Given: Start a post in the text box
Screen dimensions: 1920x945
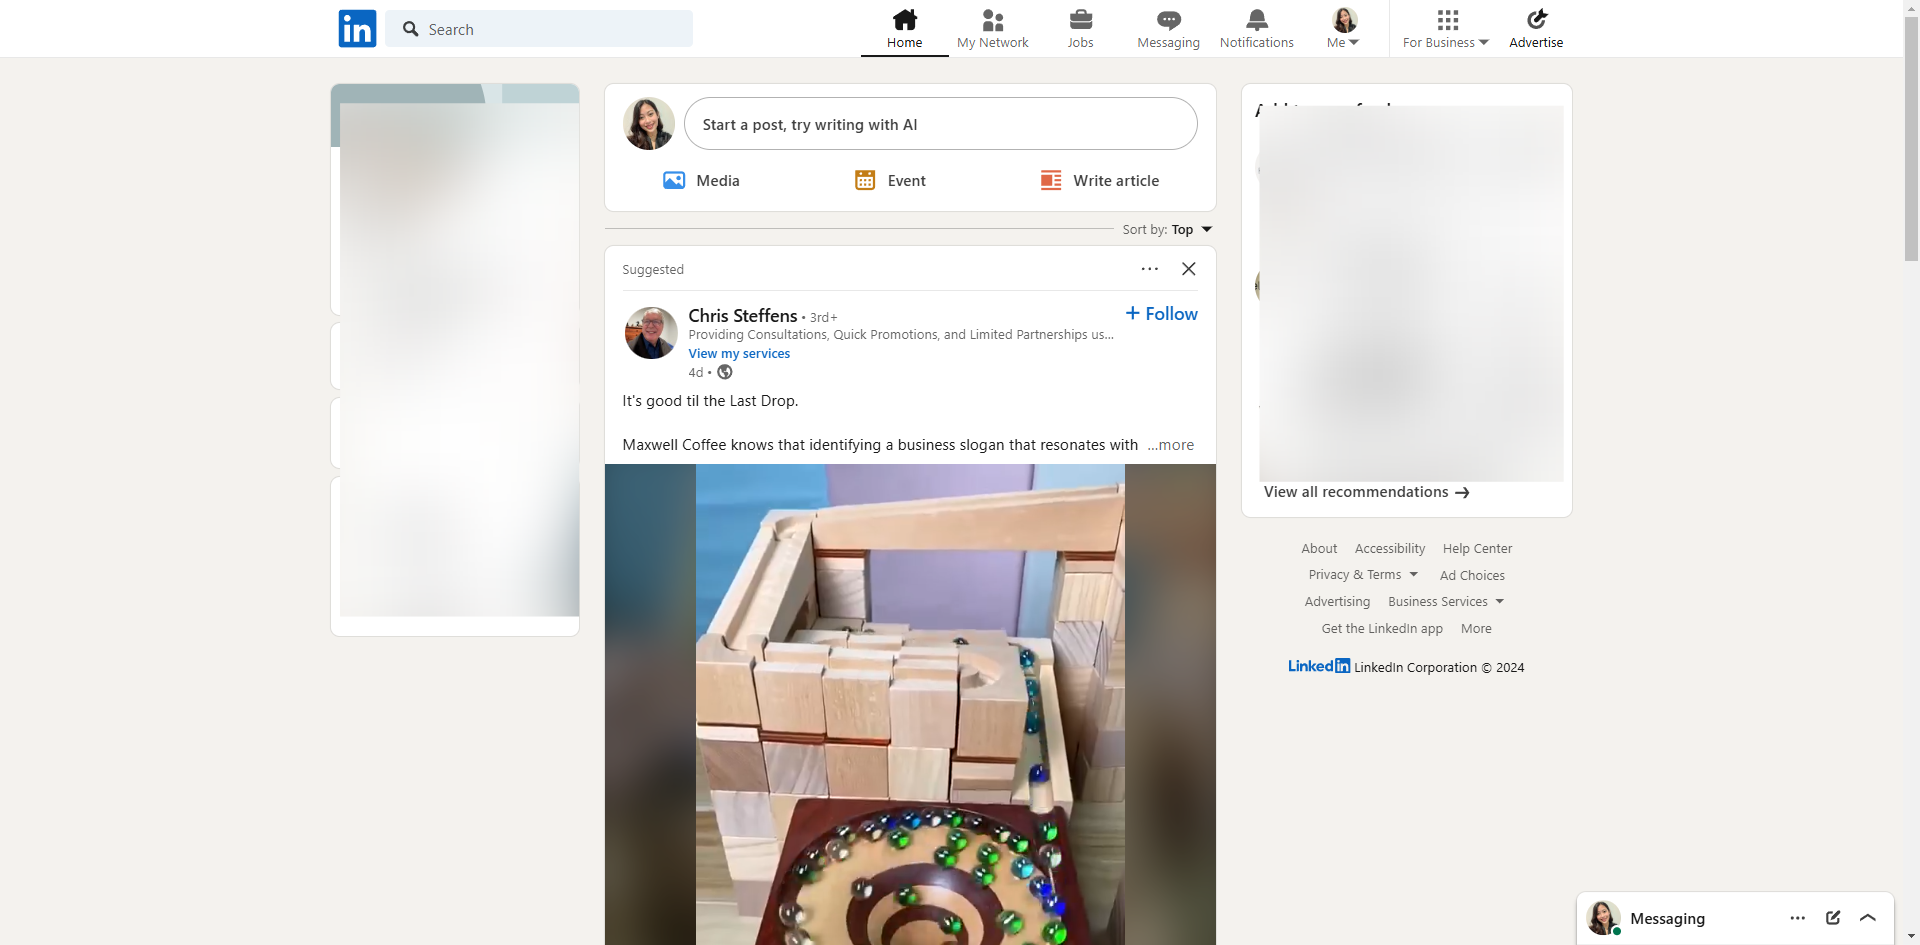Looking at the screenshot, I should [940, 124].
